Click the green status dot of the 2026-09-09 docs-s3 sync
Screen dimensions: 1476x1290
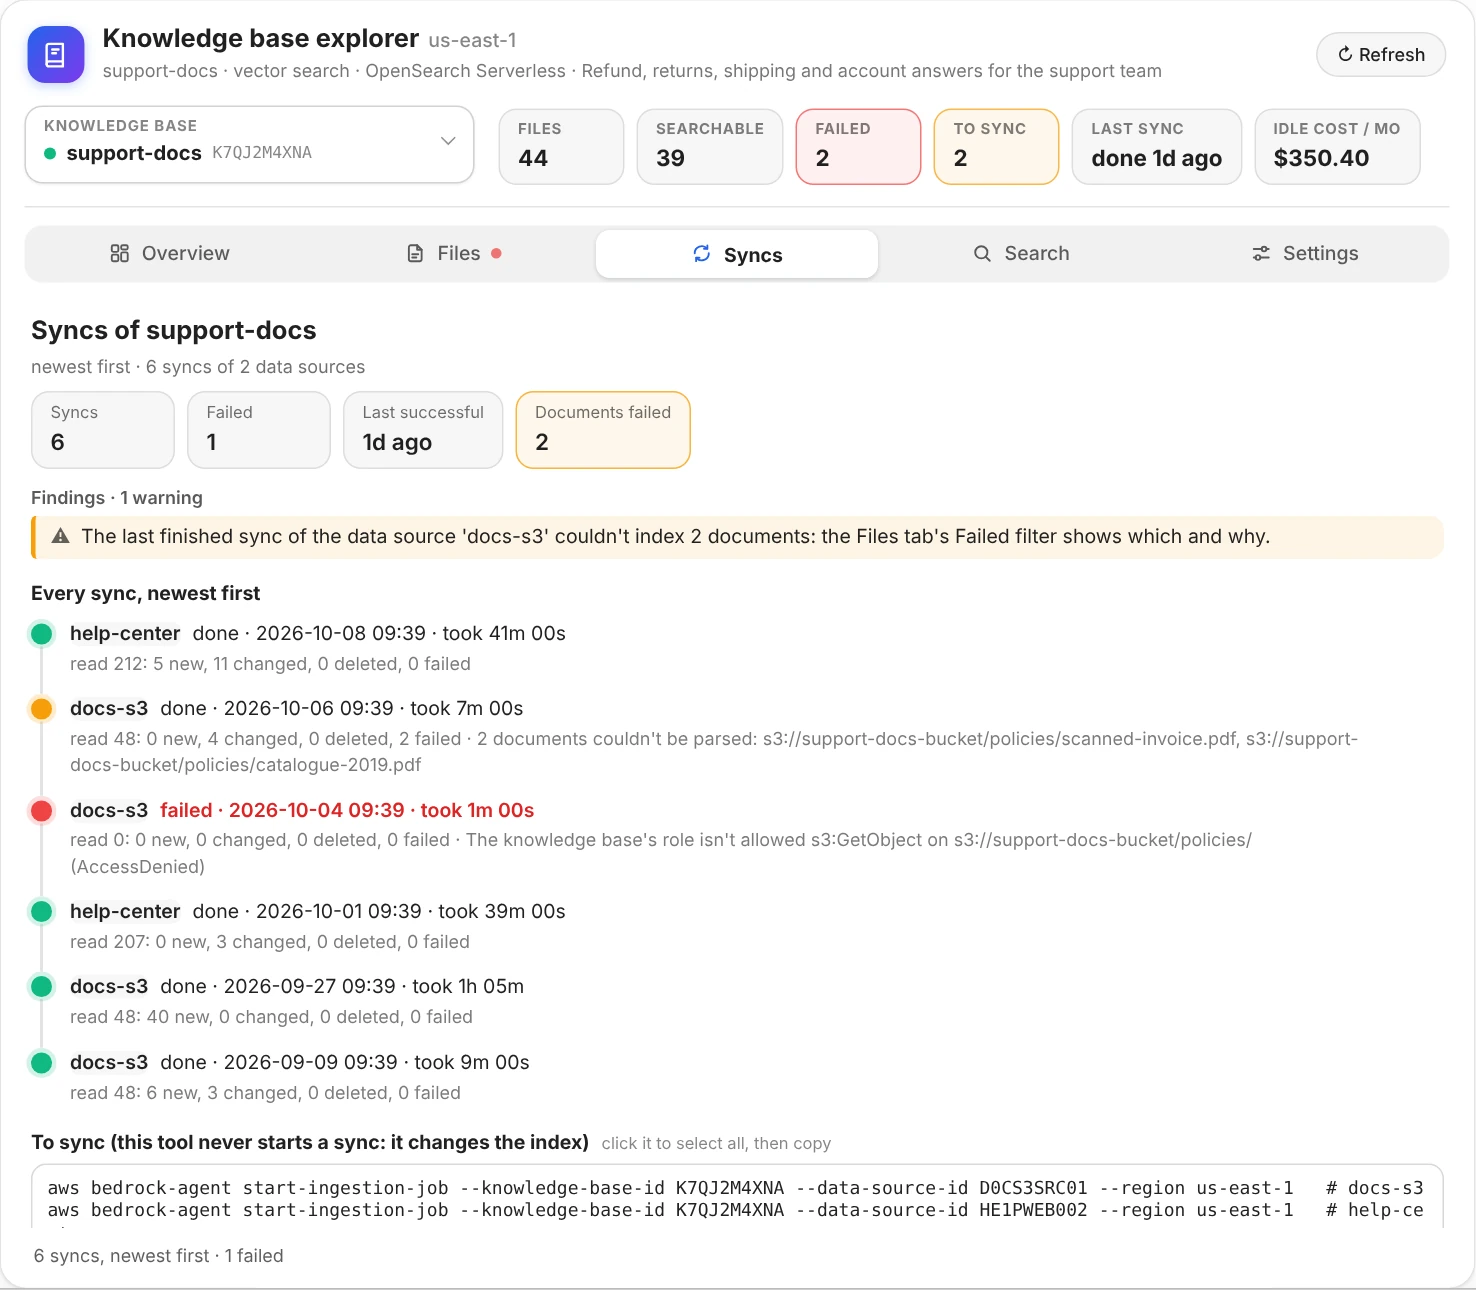pyautogui.click(x=42, y=1063)
